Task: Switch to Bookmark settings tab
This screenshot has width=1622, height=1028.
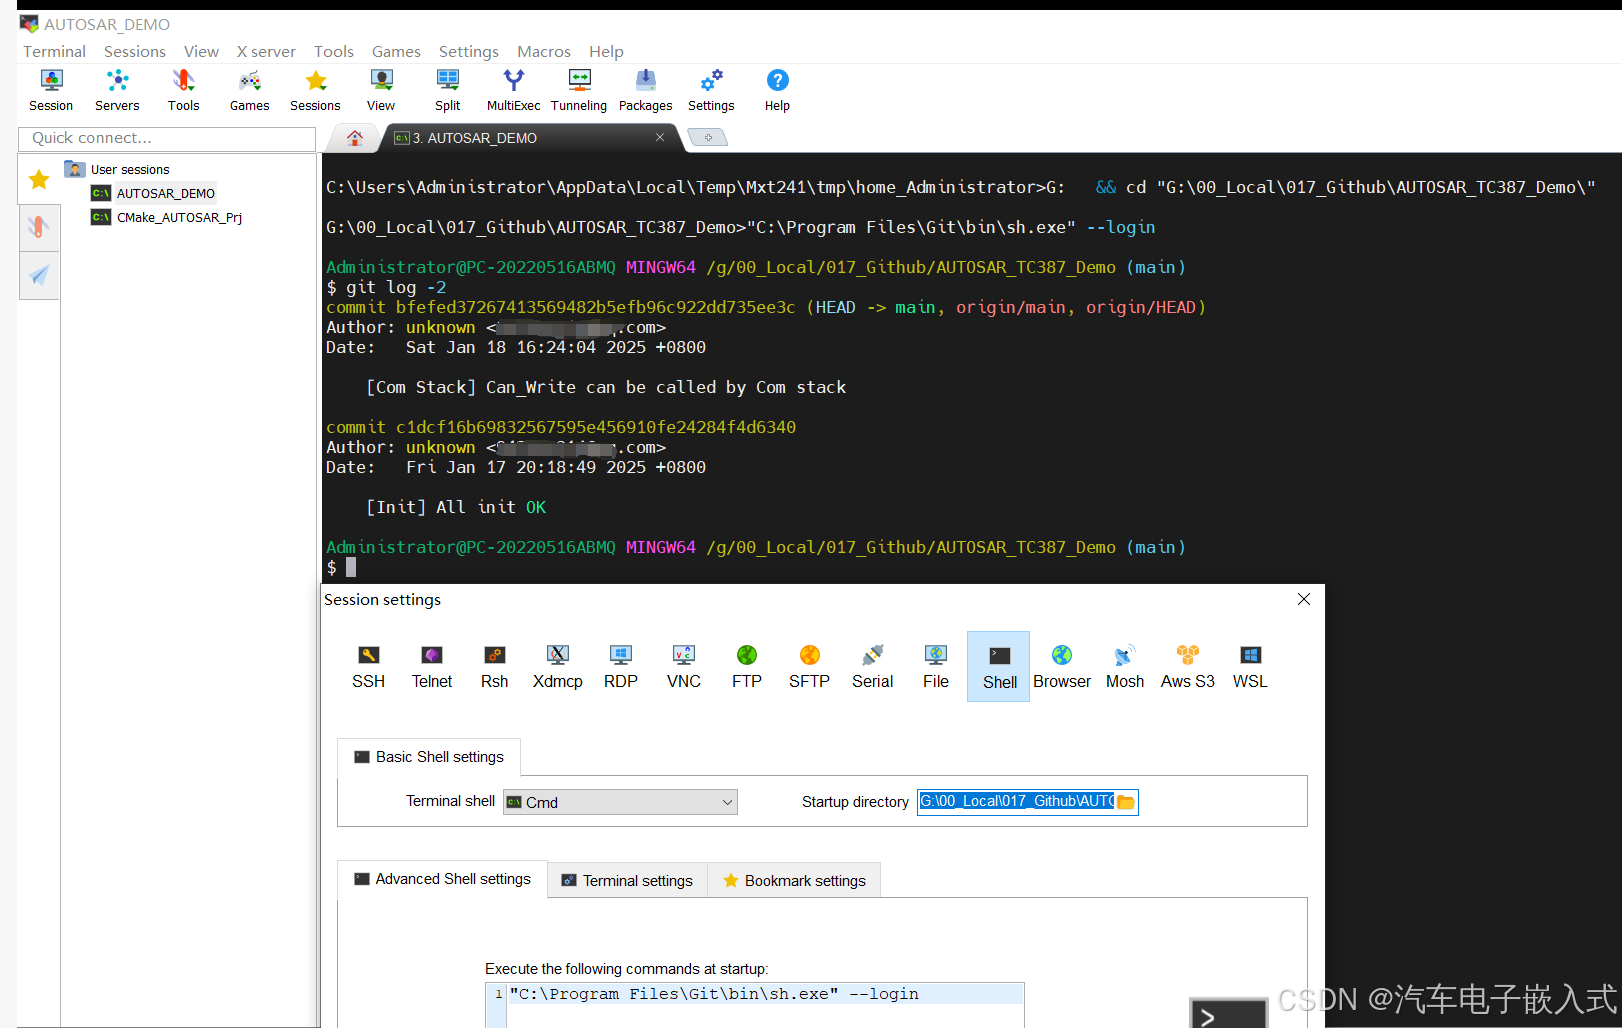Action: point(795,880)
